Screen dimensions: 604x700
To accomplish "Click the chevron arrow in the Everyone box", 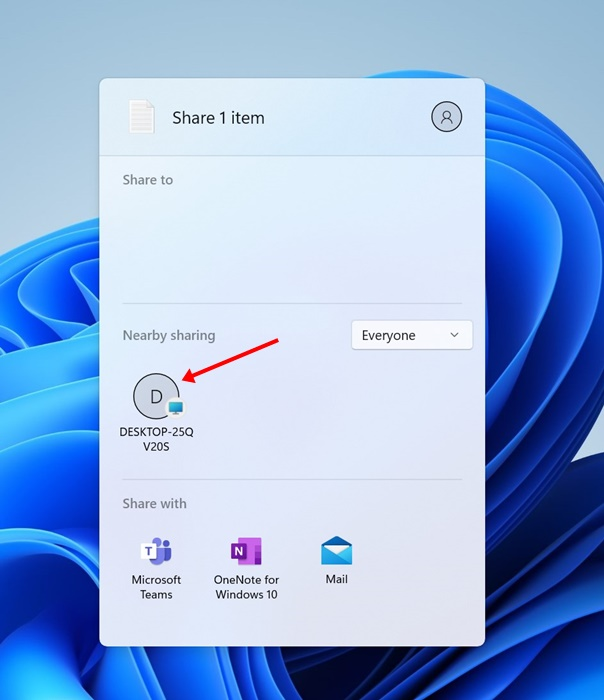I will 454,335.
